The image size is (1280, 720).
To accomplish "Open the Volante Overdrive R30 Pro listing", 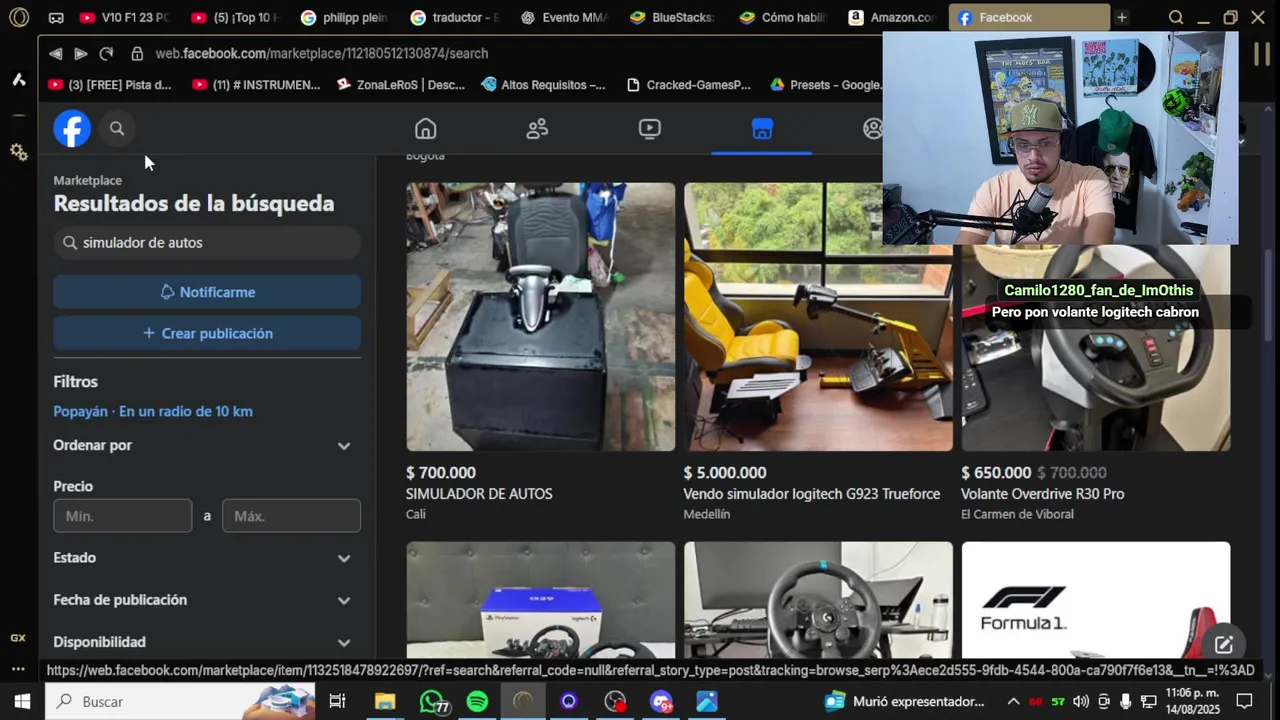I will 1096,348.
